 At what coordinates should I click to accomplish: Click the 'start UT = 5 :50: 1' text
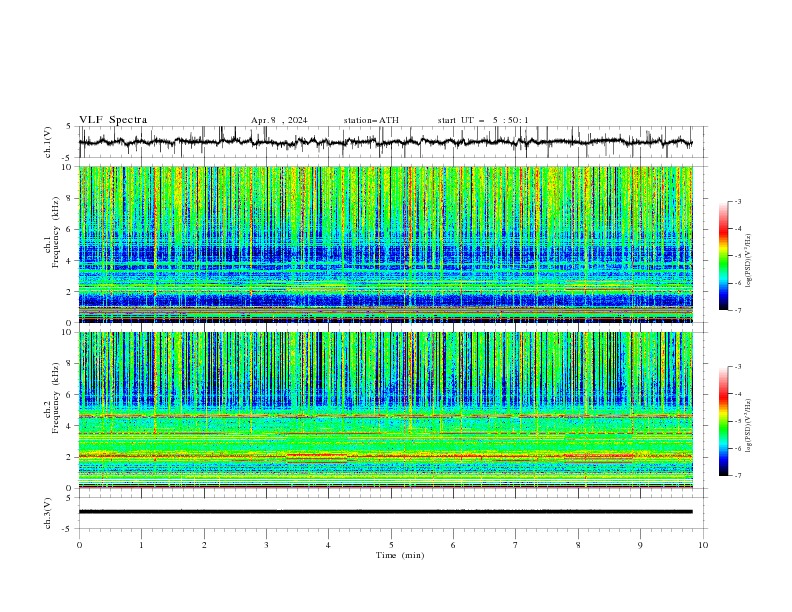[483, 120]
